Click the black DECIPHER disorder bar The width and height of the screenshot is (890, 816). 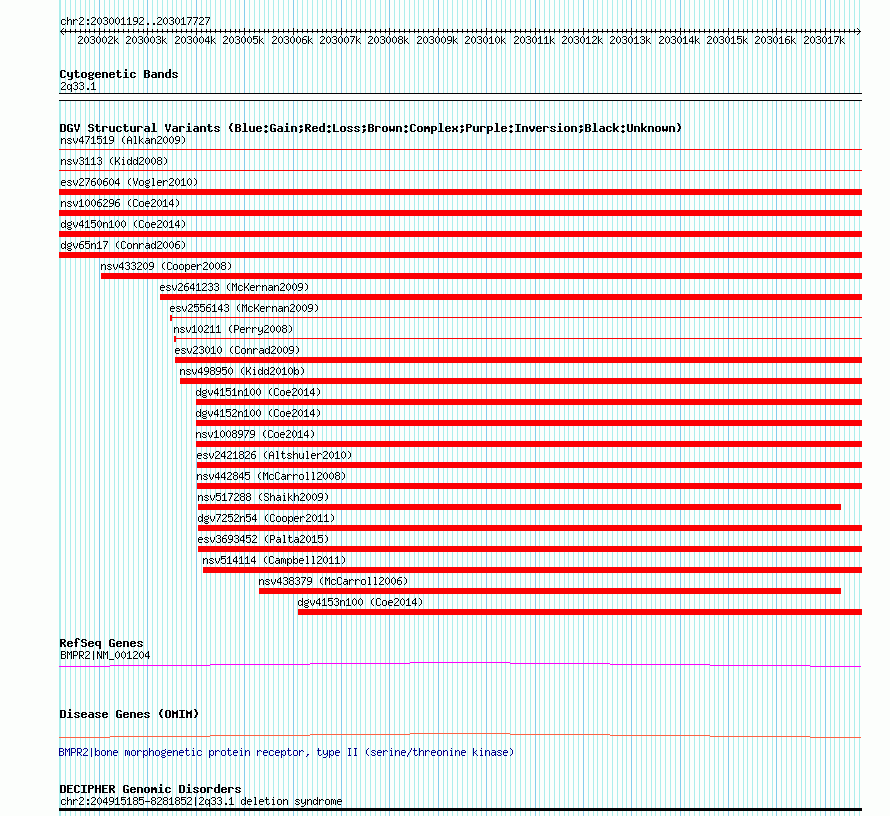pos(460,810)
